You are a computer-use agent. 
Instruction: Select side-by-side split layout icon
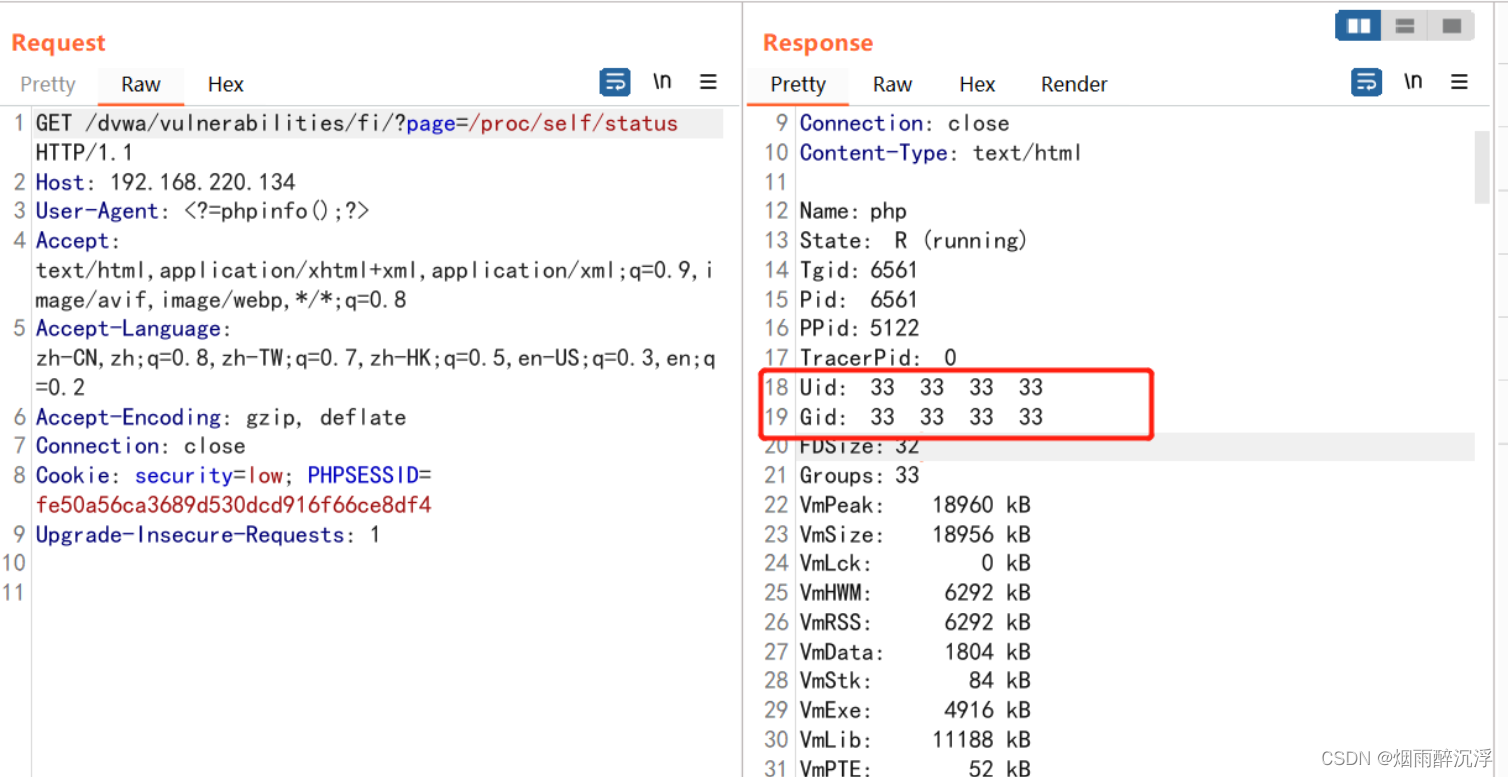1358,26
